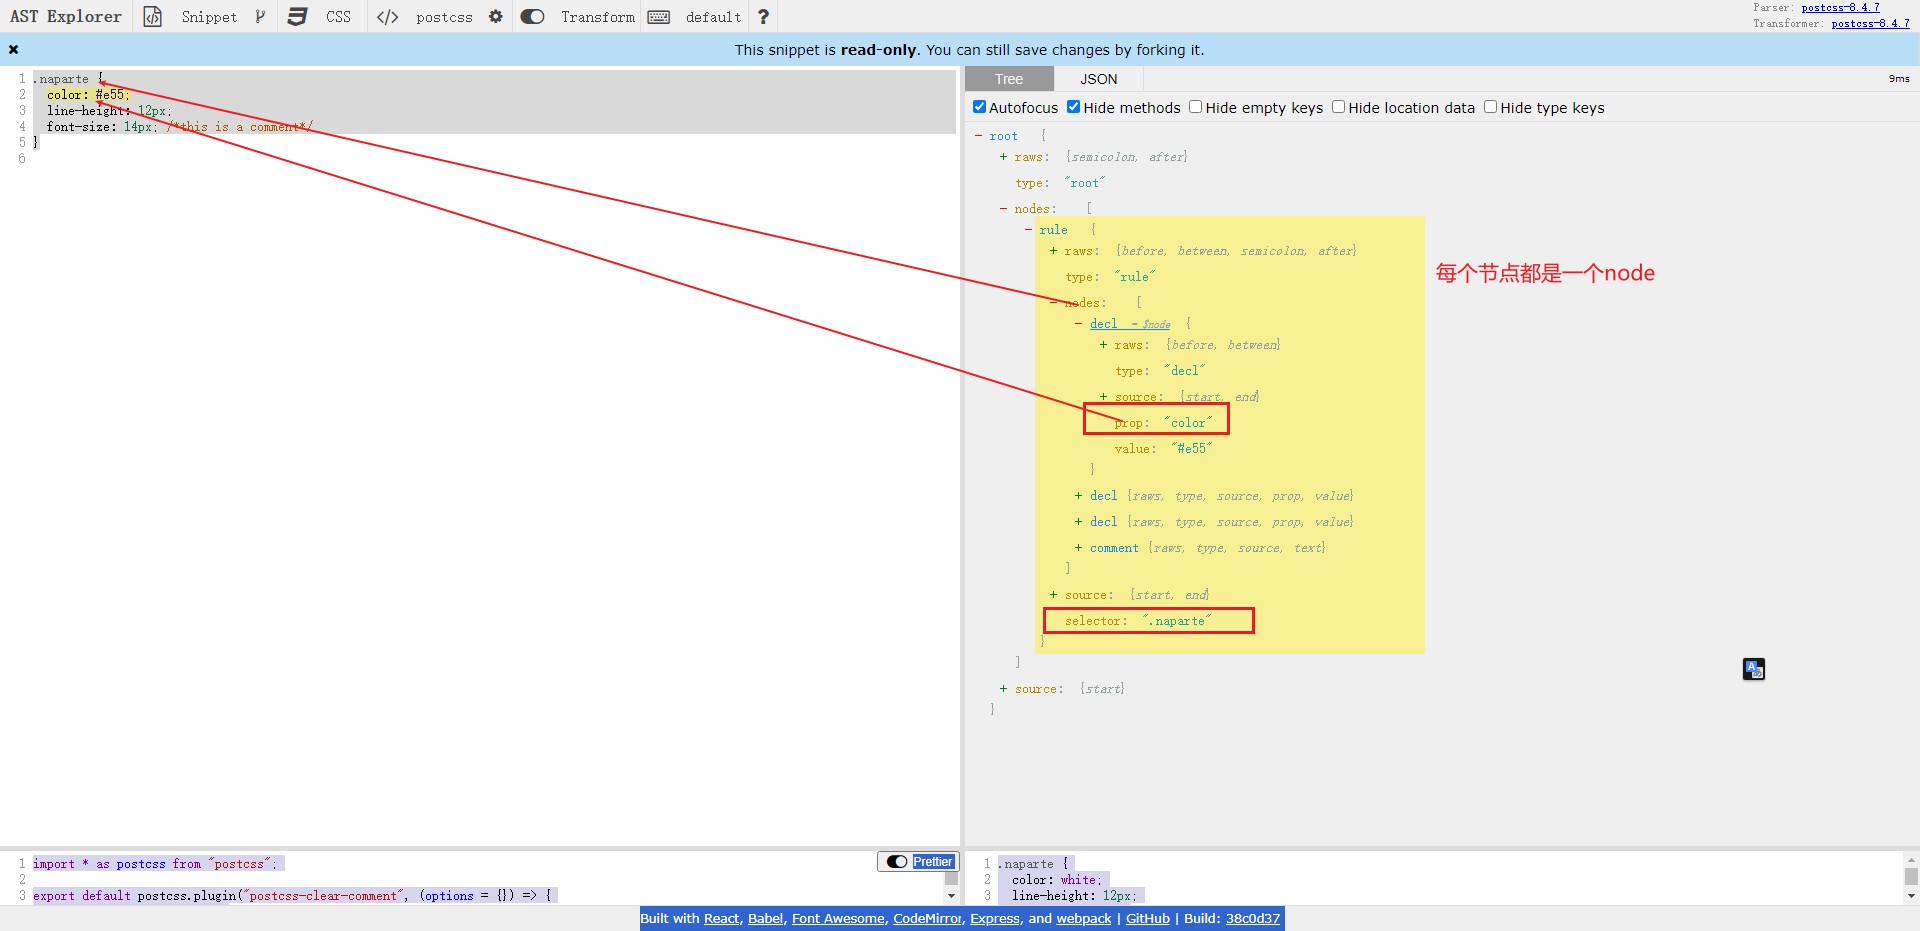Click the code brackets parser icon
Viewport: 1920px width, 931px height.
(387, 17)
